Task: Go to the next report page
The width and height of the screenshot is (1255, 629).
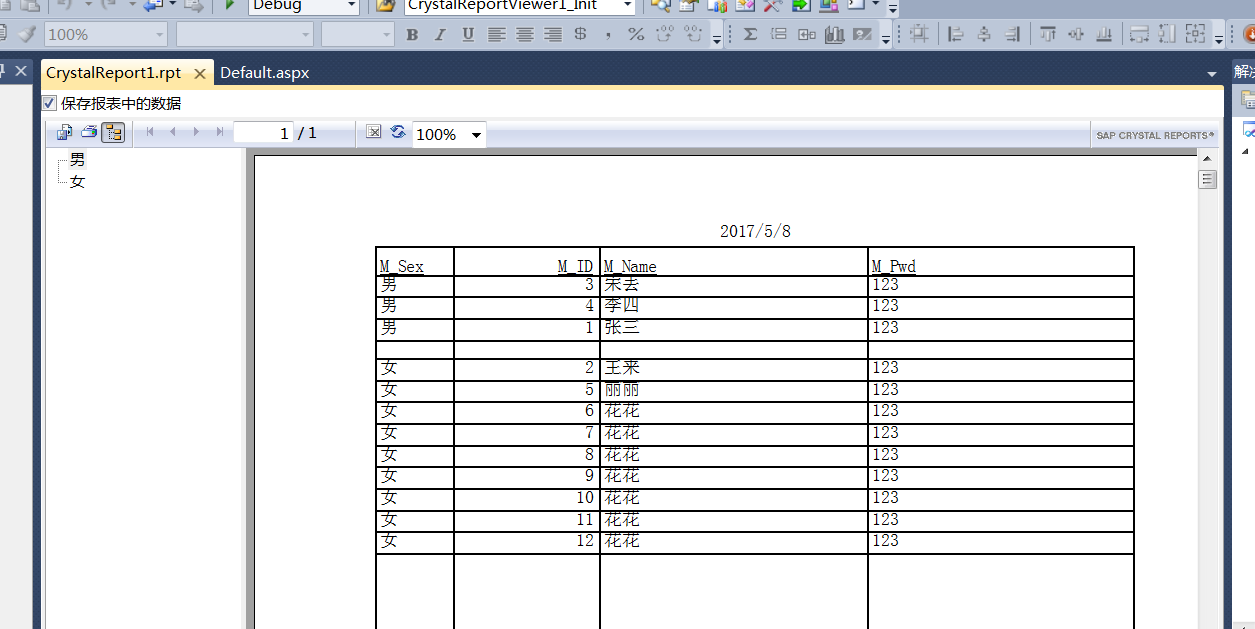Action: (x=196, y=132)
